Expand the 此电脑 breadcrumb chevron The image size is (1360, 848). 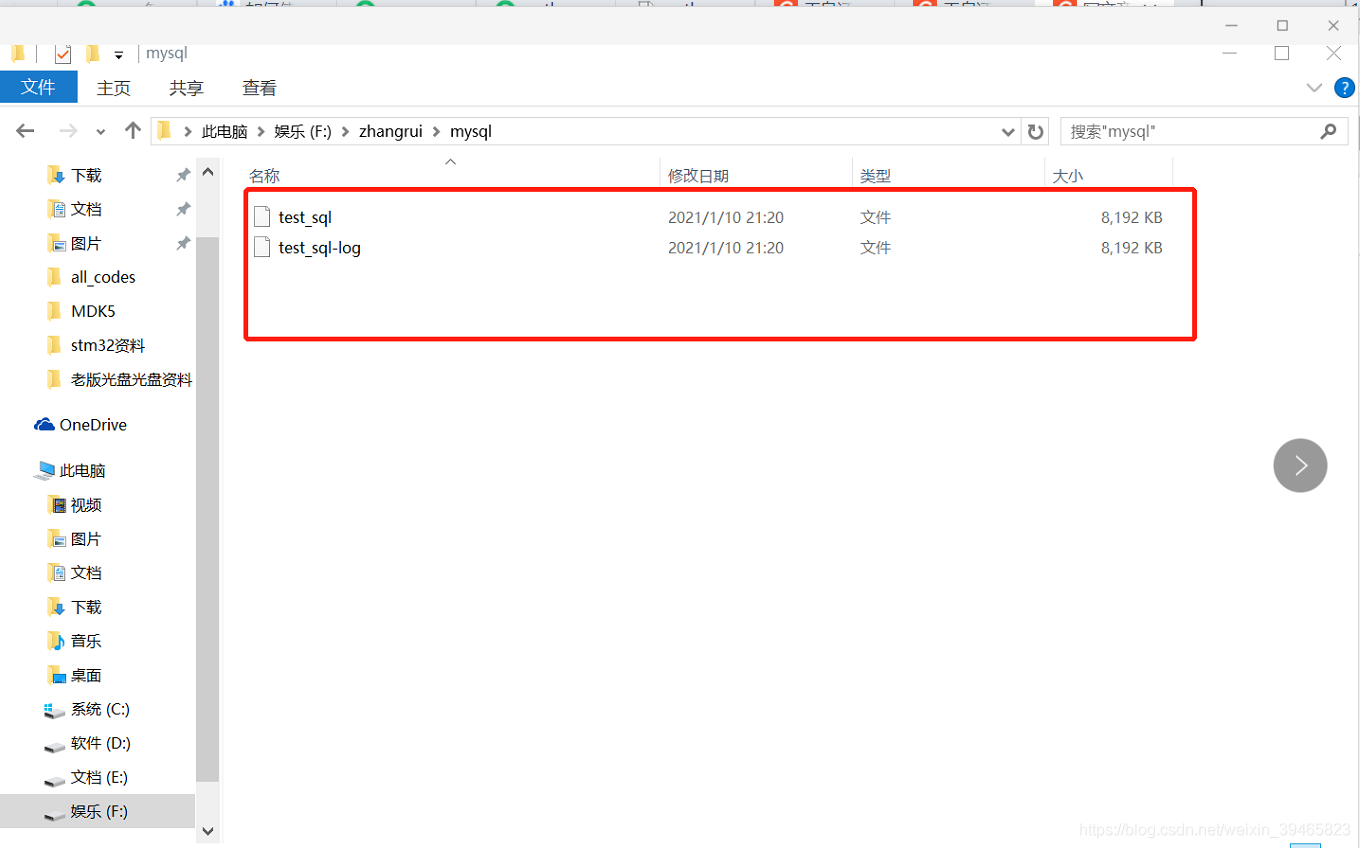[x=260, y=131]
